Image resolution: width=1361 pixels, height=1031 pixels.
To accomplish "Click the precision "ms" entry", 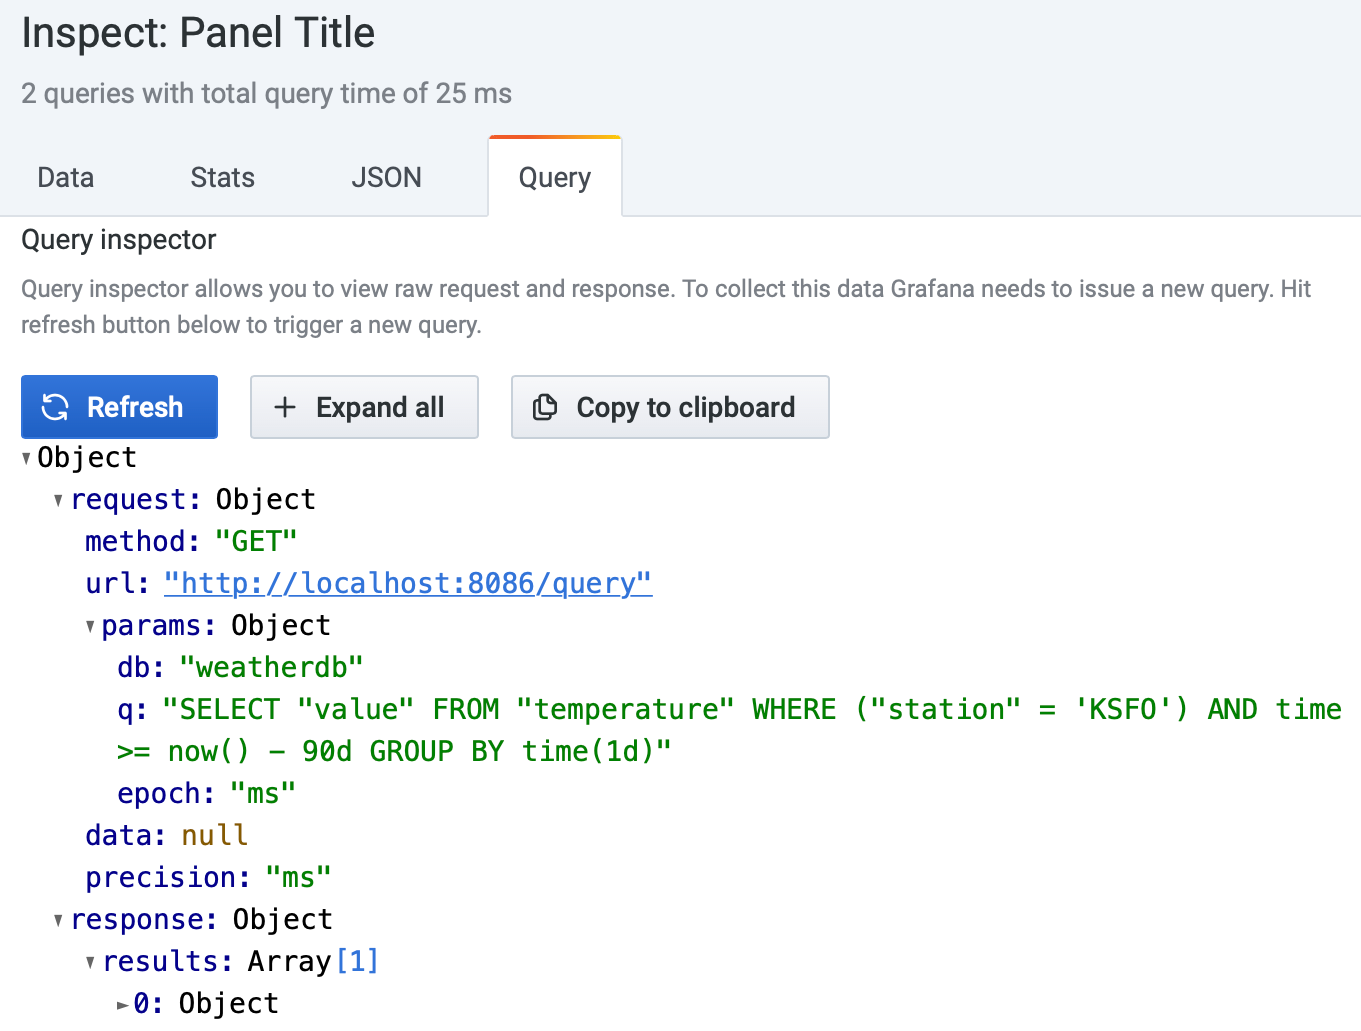I will 298,877.
